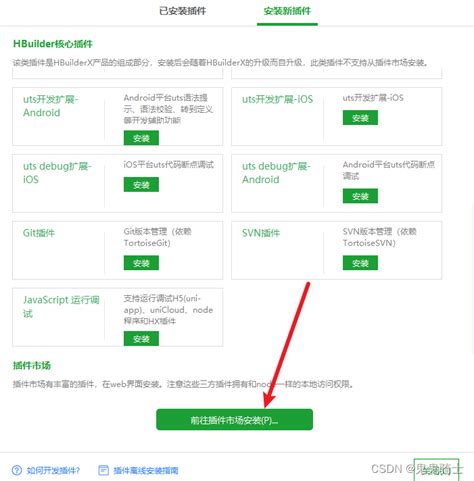Install the uts debug扩展-Android plugin
The image size is (474, 481).
[x=360, y=196]
